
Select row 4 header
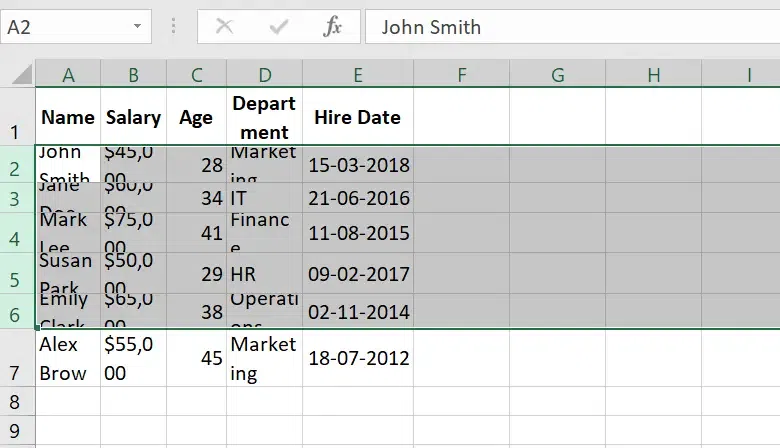[x=16, y=239]
